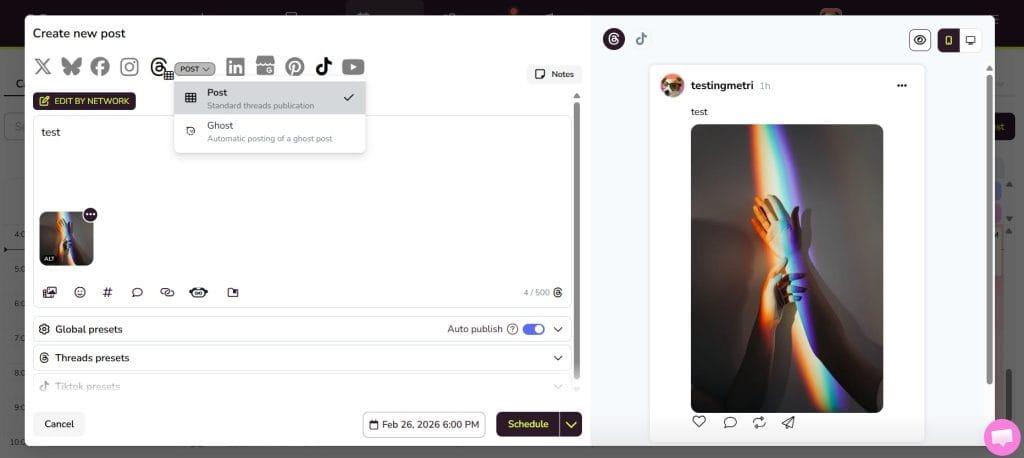Expand the Threads presets section

(302, 358)
